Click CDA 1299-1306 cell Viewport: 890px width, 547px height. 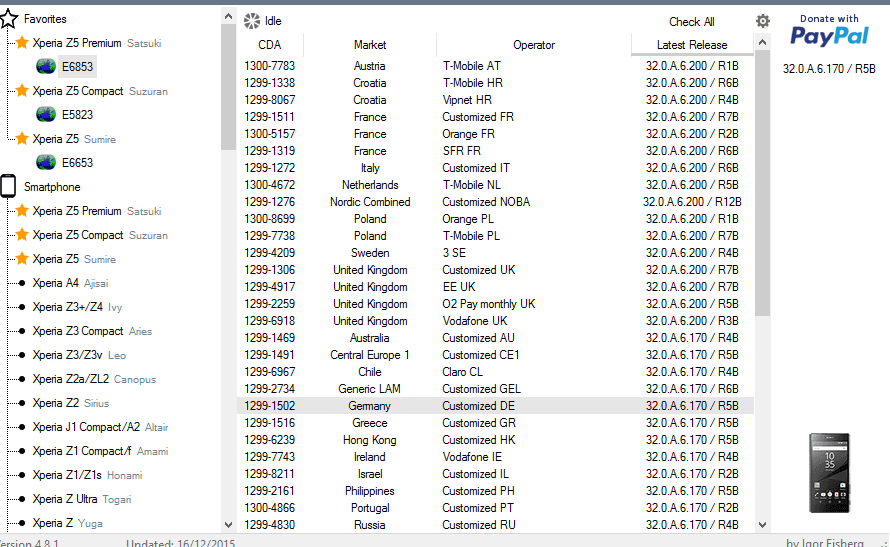coord(270,270)
